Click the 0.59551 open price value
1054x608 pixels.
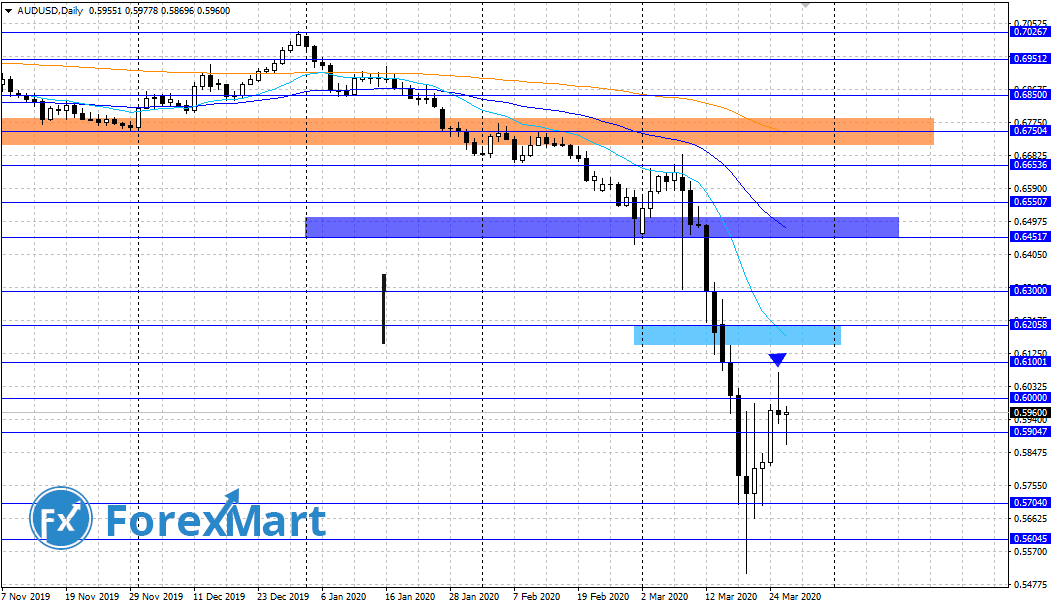point(105,11)
